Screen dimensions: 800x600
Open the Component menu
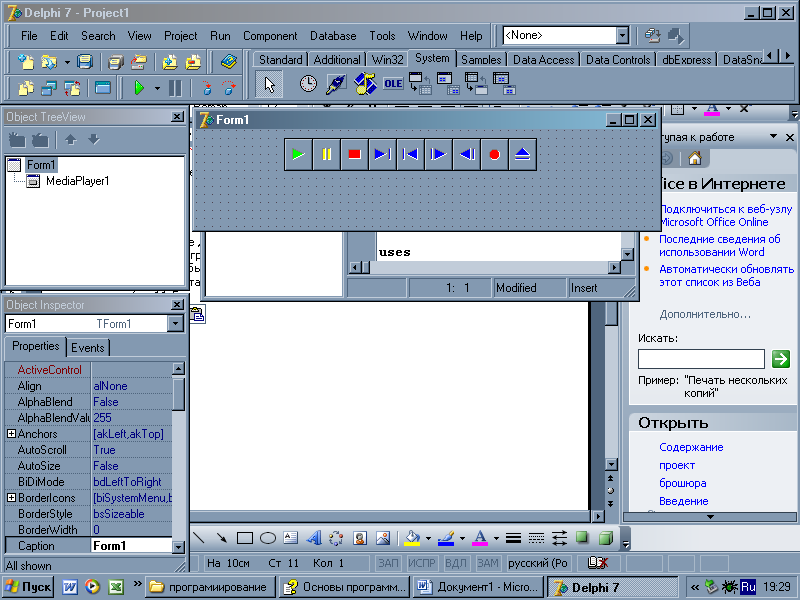tap(270, 36)
